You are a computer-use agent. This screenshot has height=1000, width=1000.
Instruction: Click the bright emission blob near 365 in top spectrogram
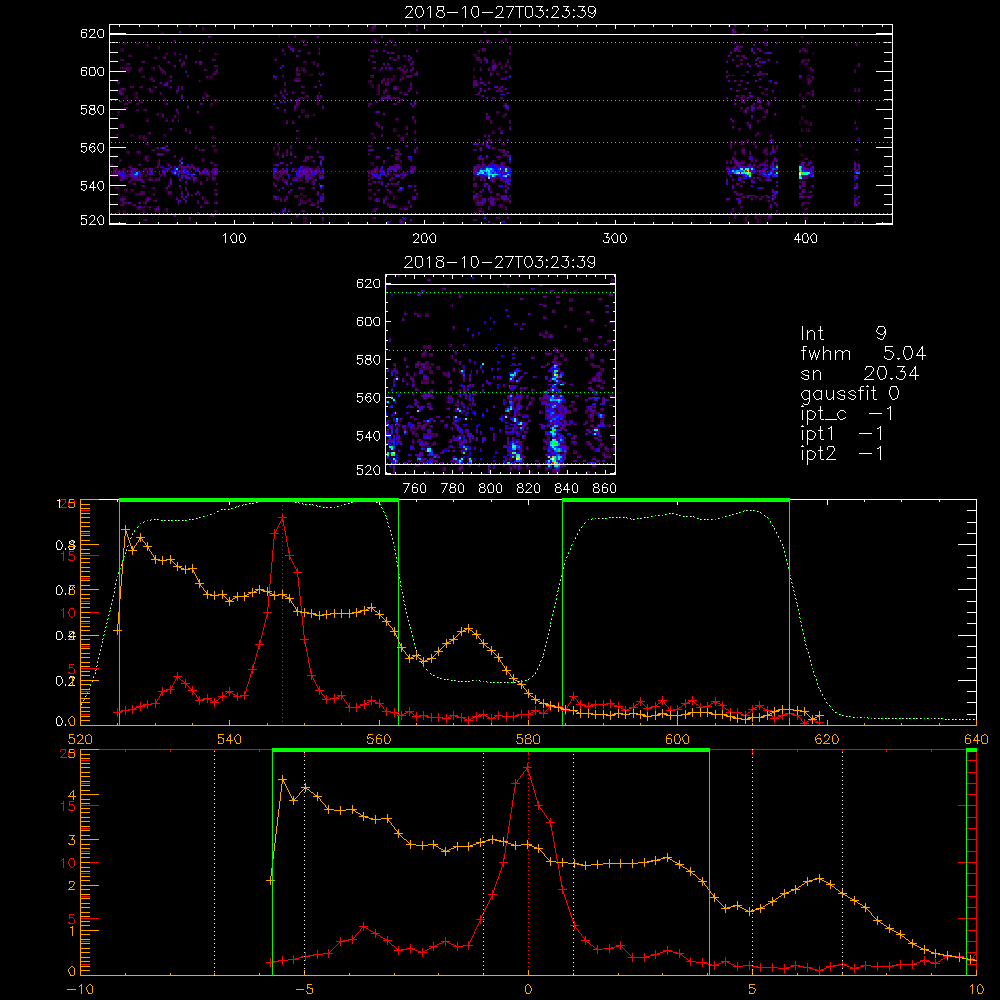click(x=742, y=171)
